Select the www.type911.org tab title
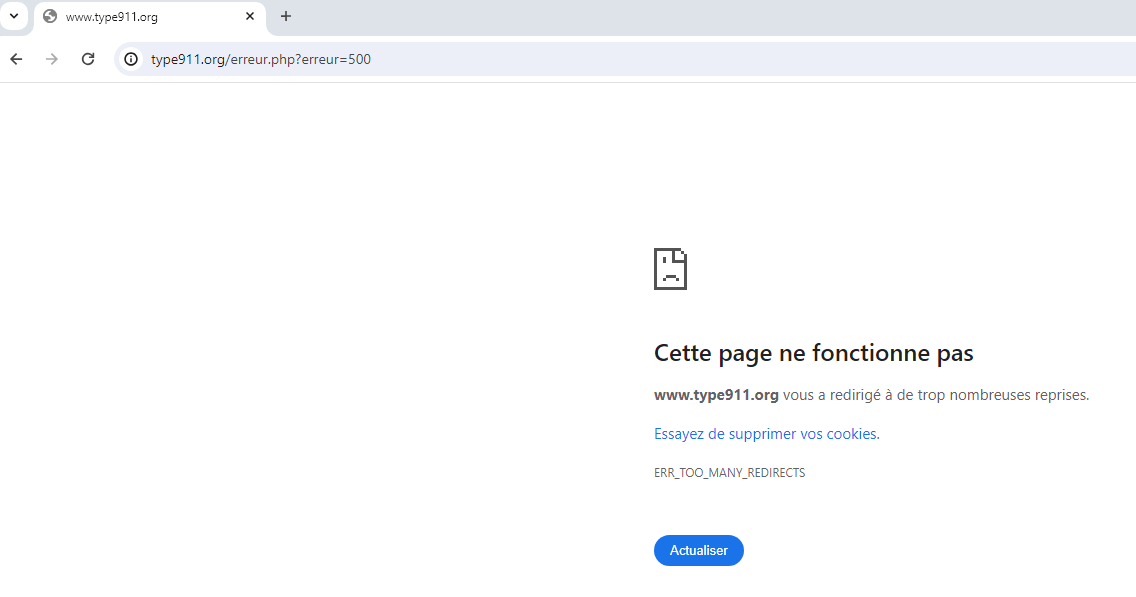 [112, 17]
